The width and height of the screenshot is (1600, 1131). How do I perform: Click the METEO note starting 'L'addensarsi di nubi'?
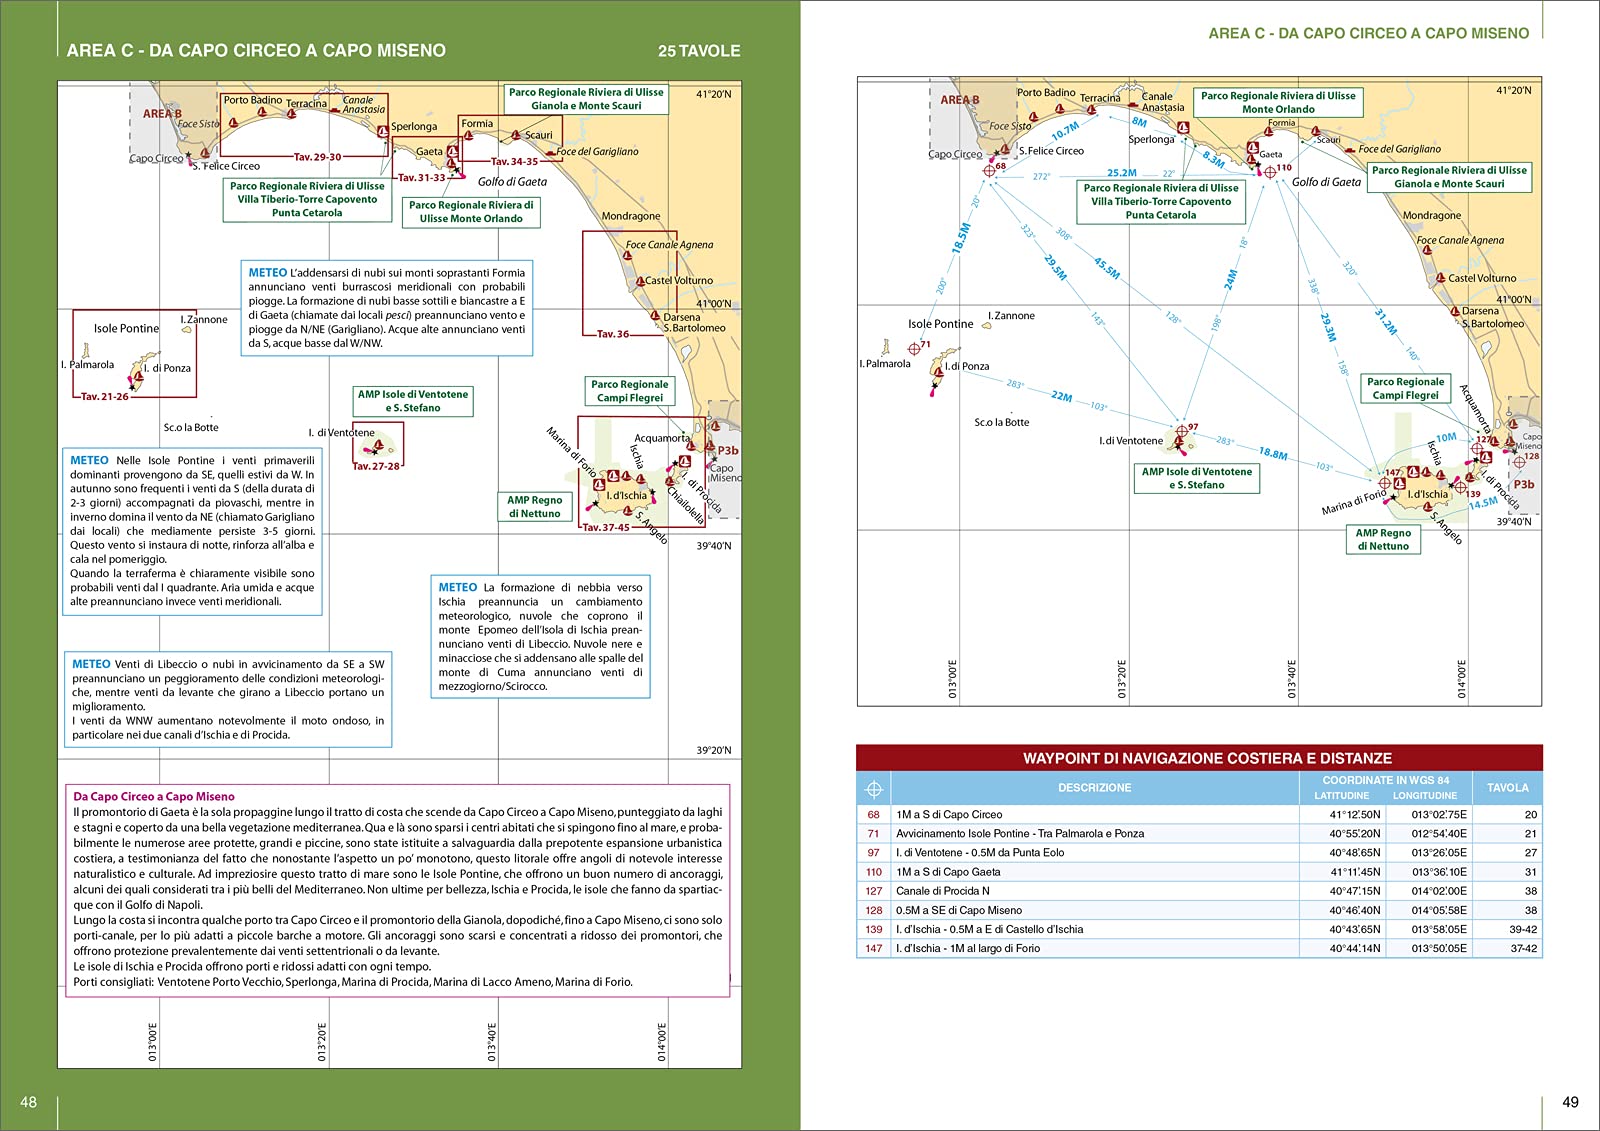point(387,308)
